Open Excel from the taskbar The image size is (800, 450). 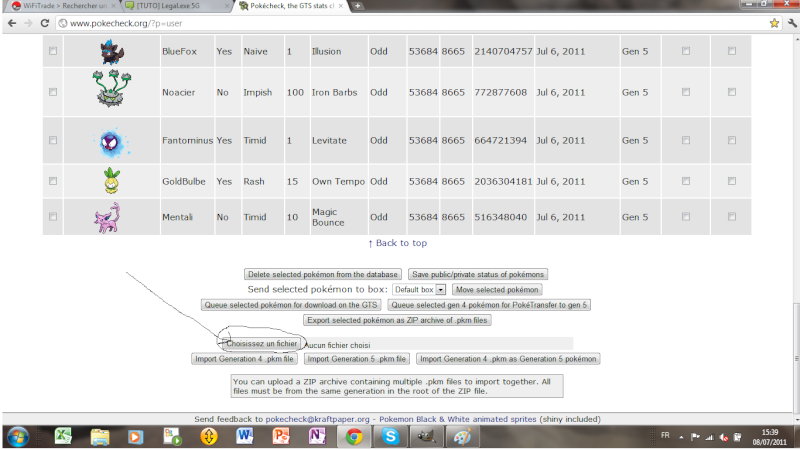pyautogui.click(x=63, y=437)
